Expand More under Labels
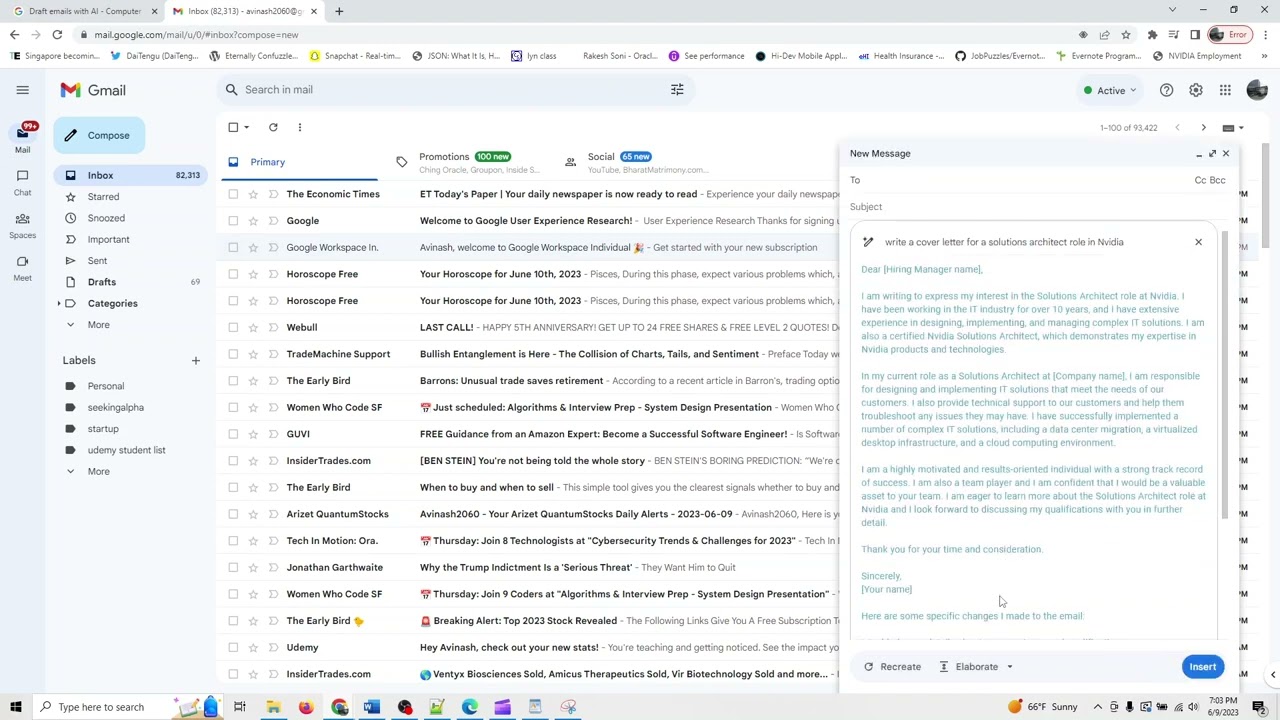 (x=98, y=471)
